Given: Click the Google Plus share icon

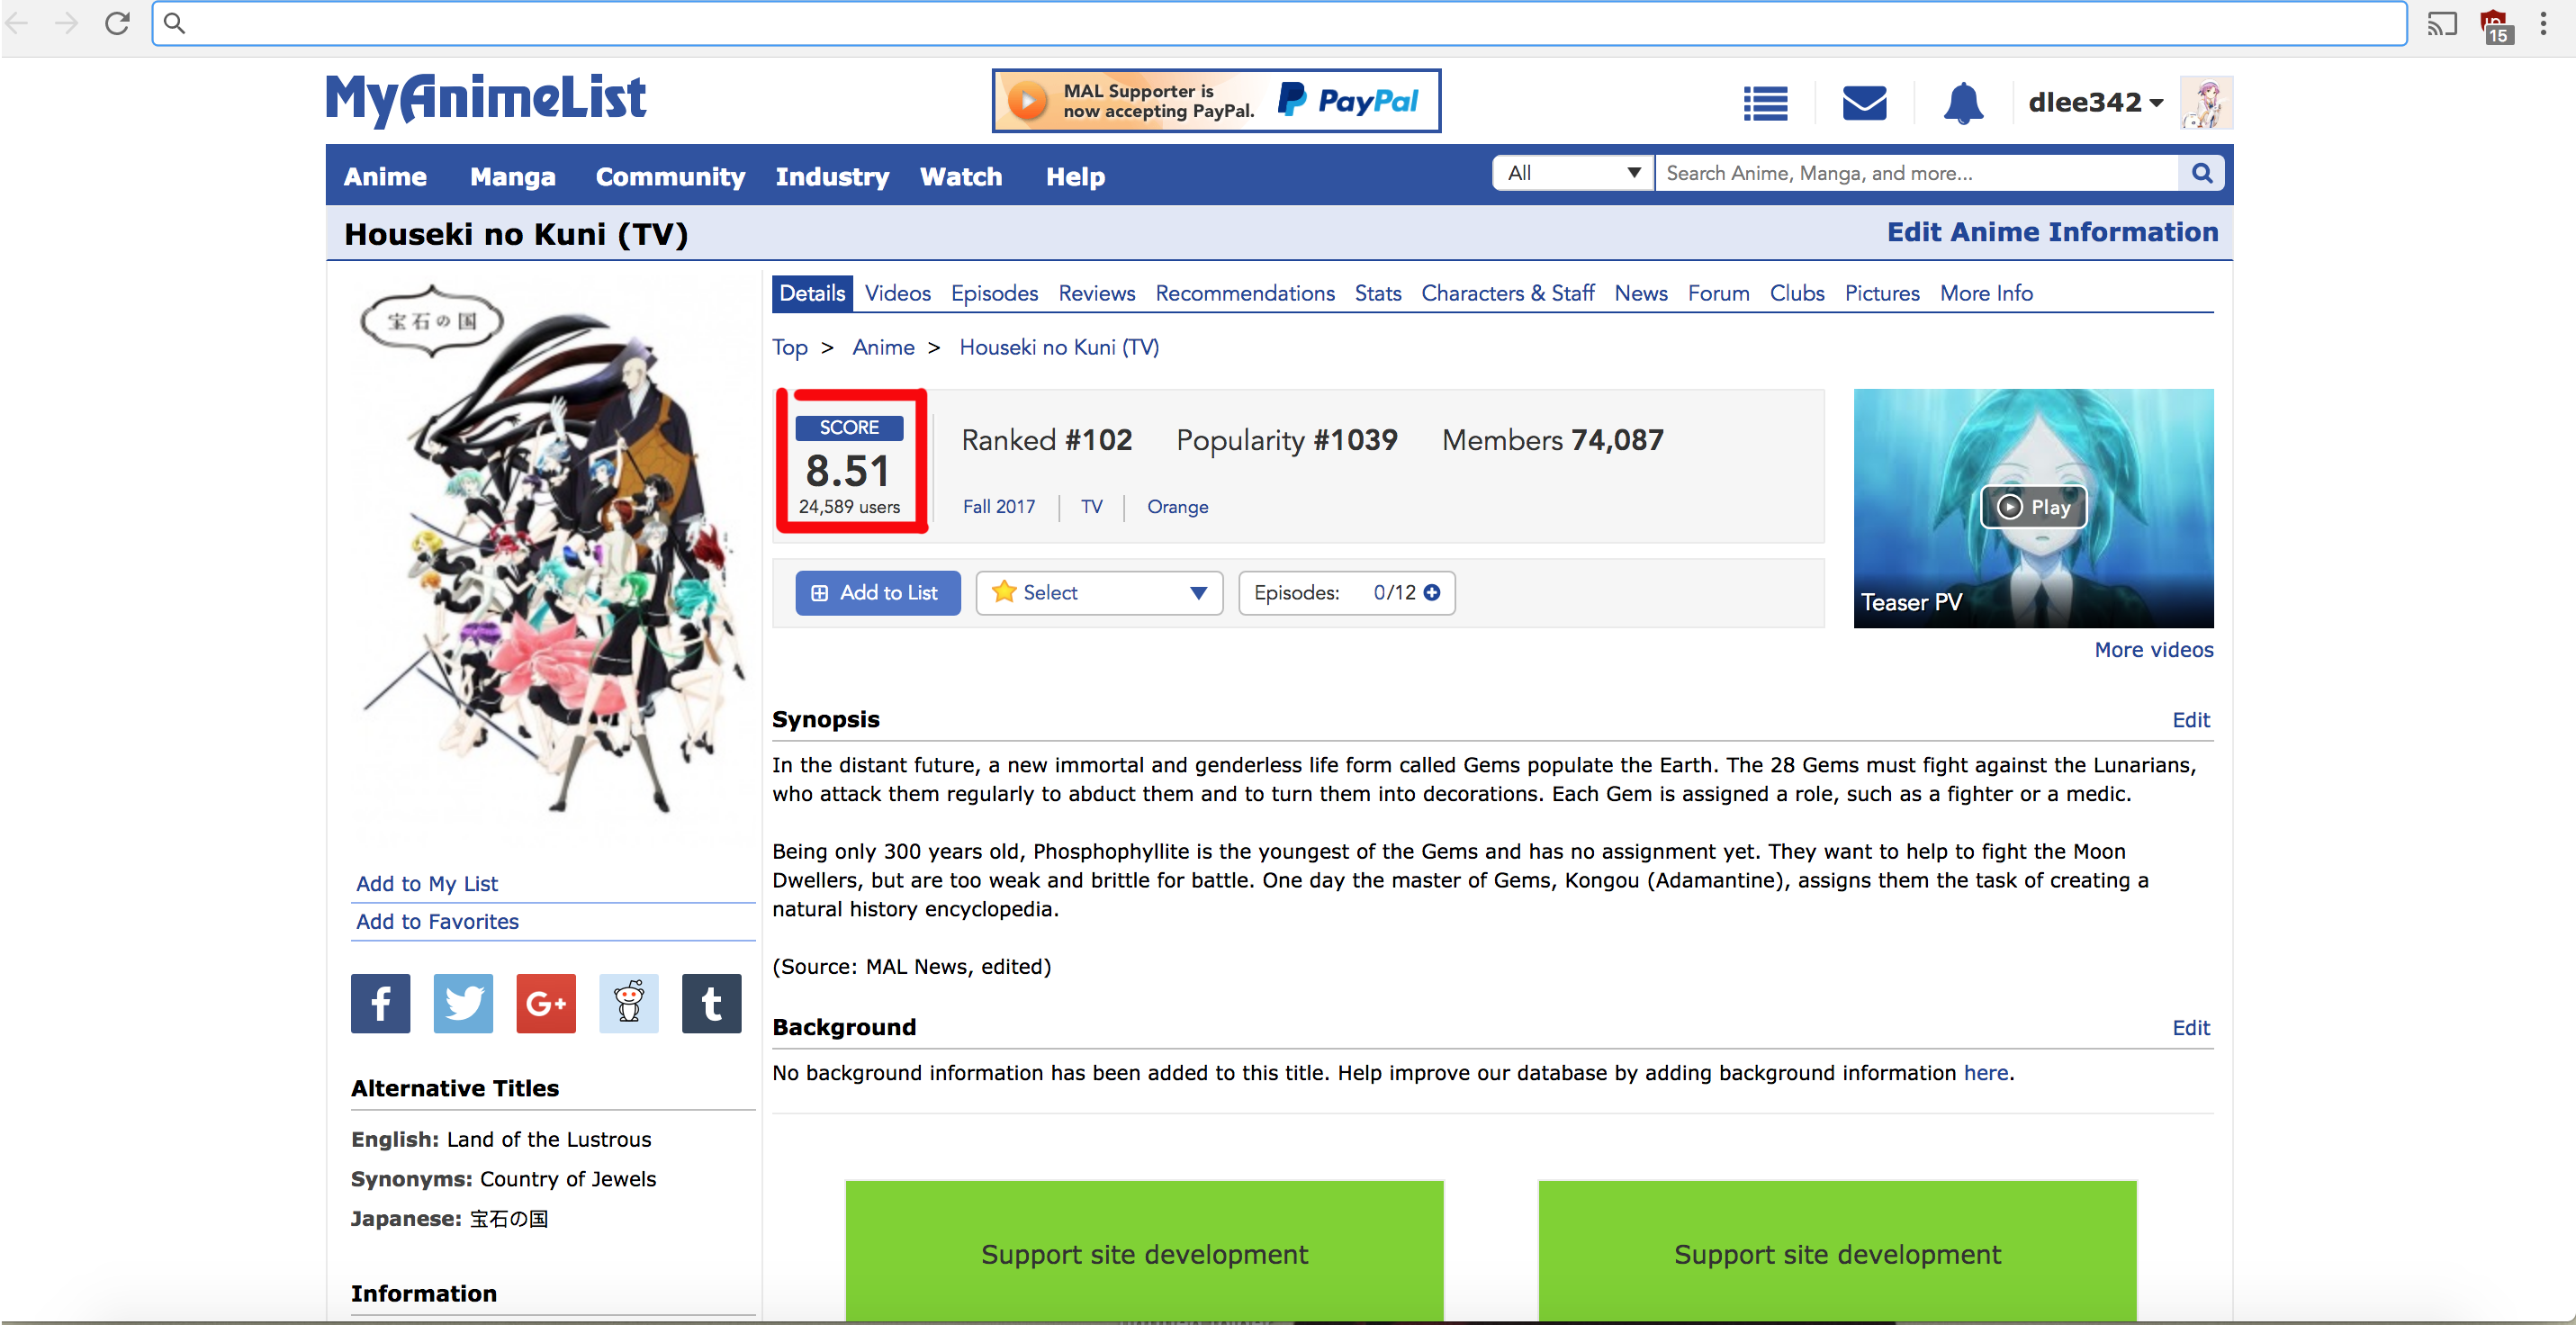Looking at the screenshot, I should pyautogui.click(x=546, y=1002).
